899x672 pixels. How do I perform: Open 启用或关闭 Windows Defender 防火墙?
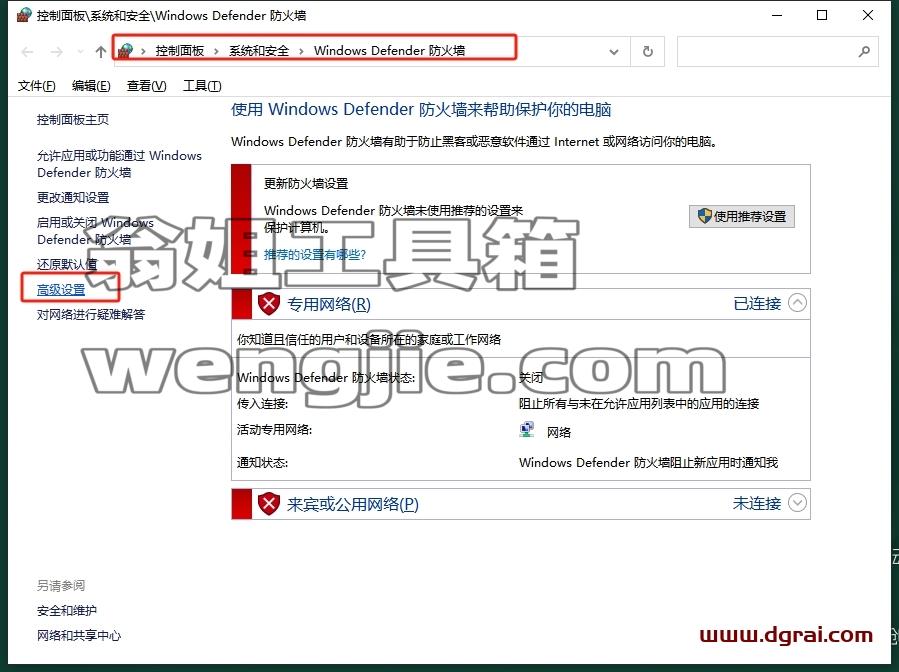pyautogui.click(x=95, y=230)
